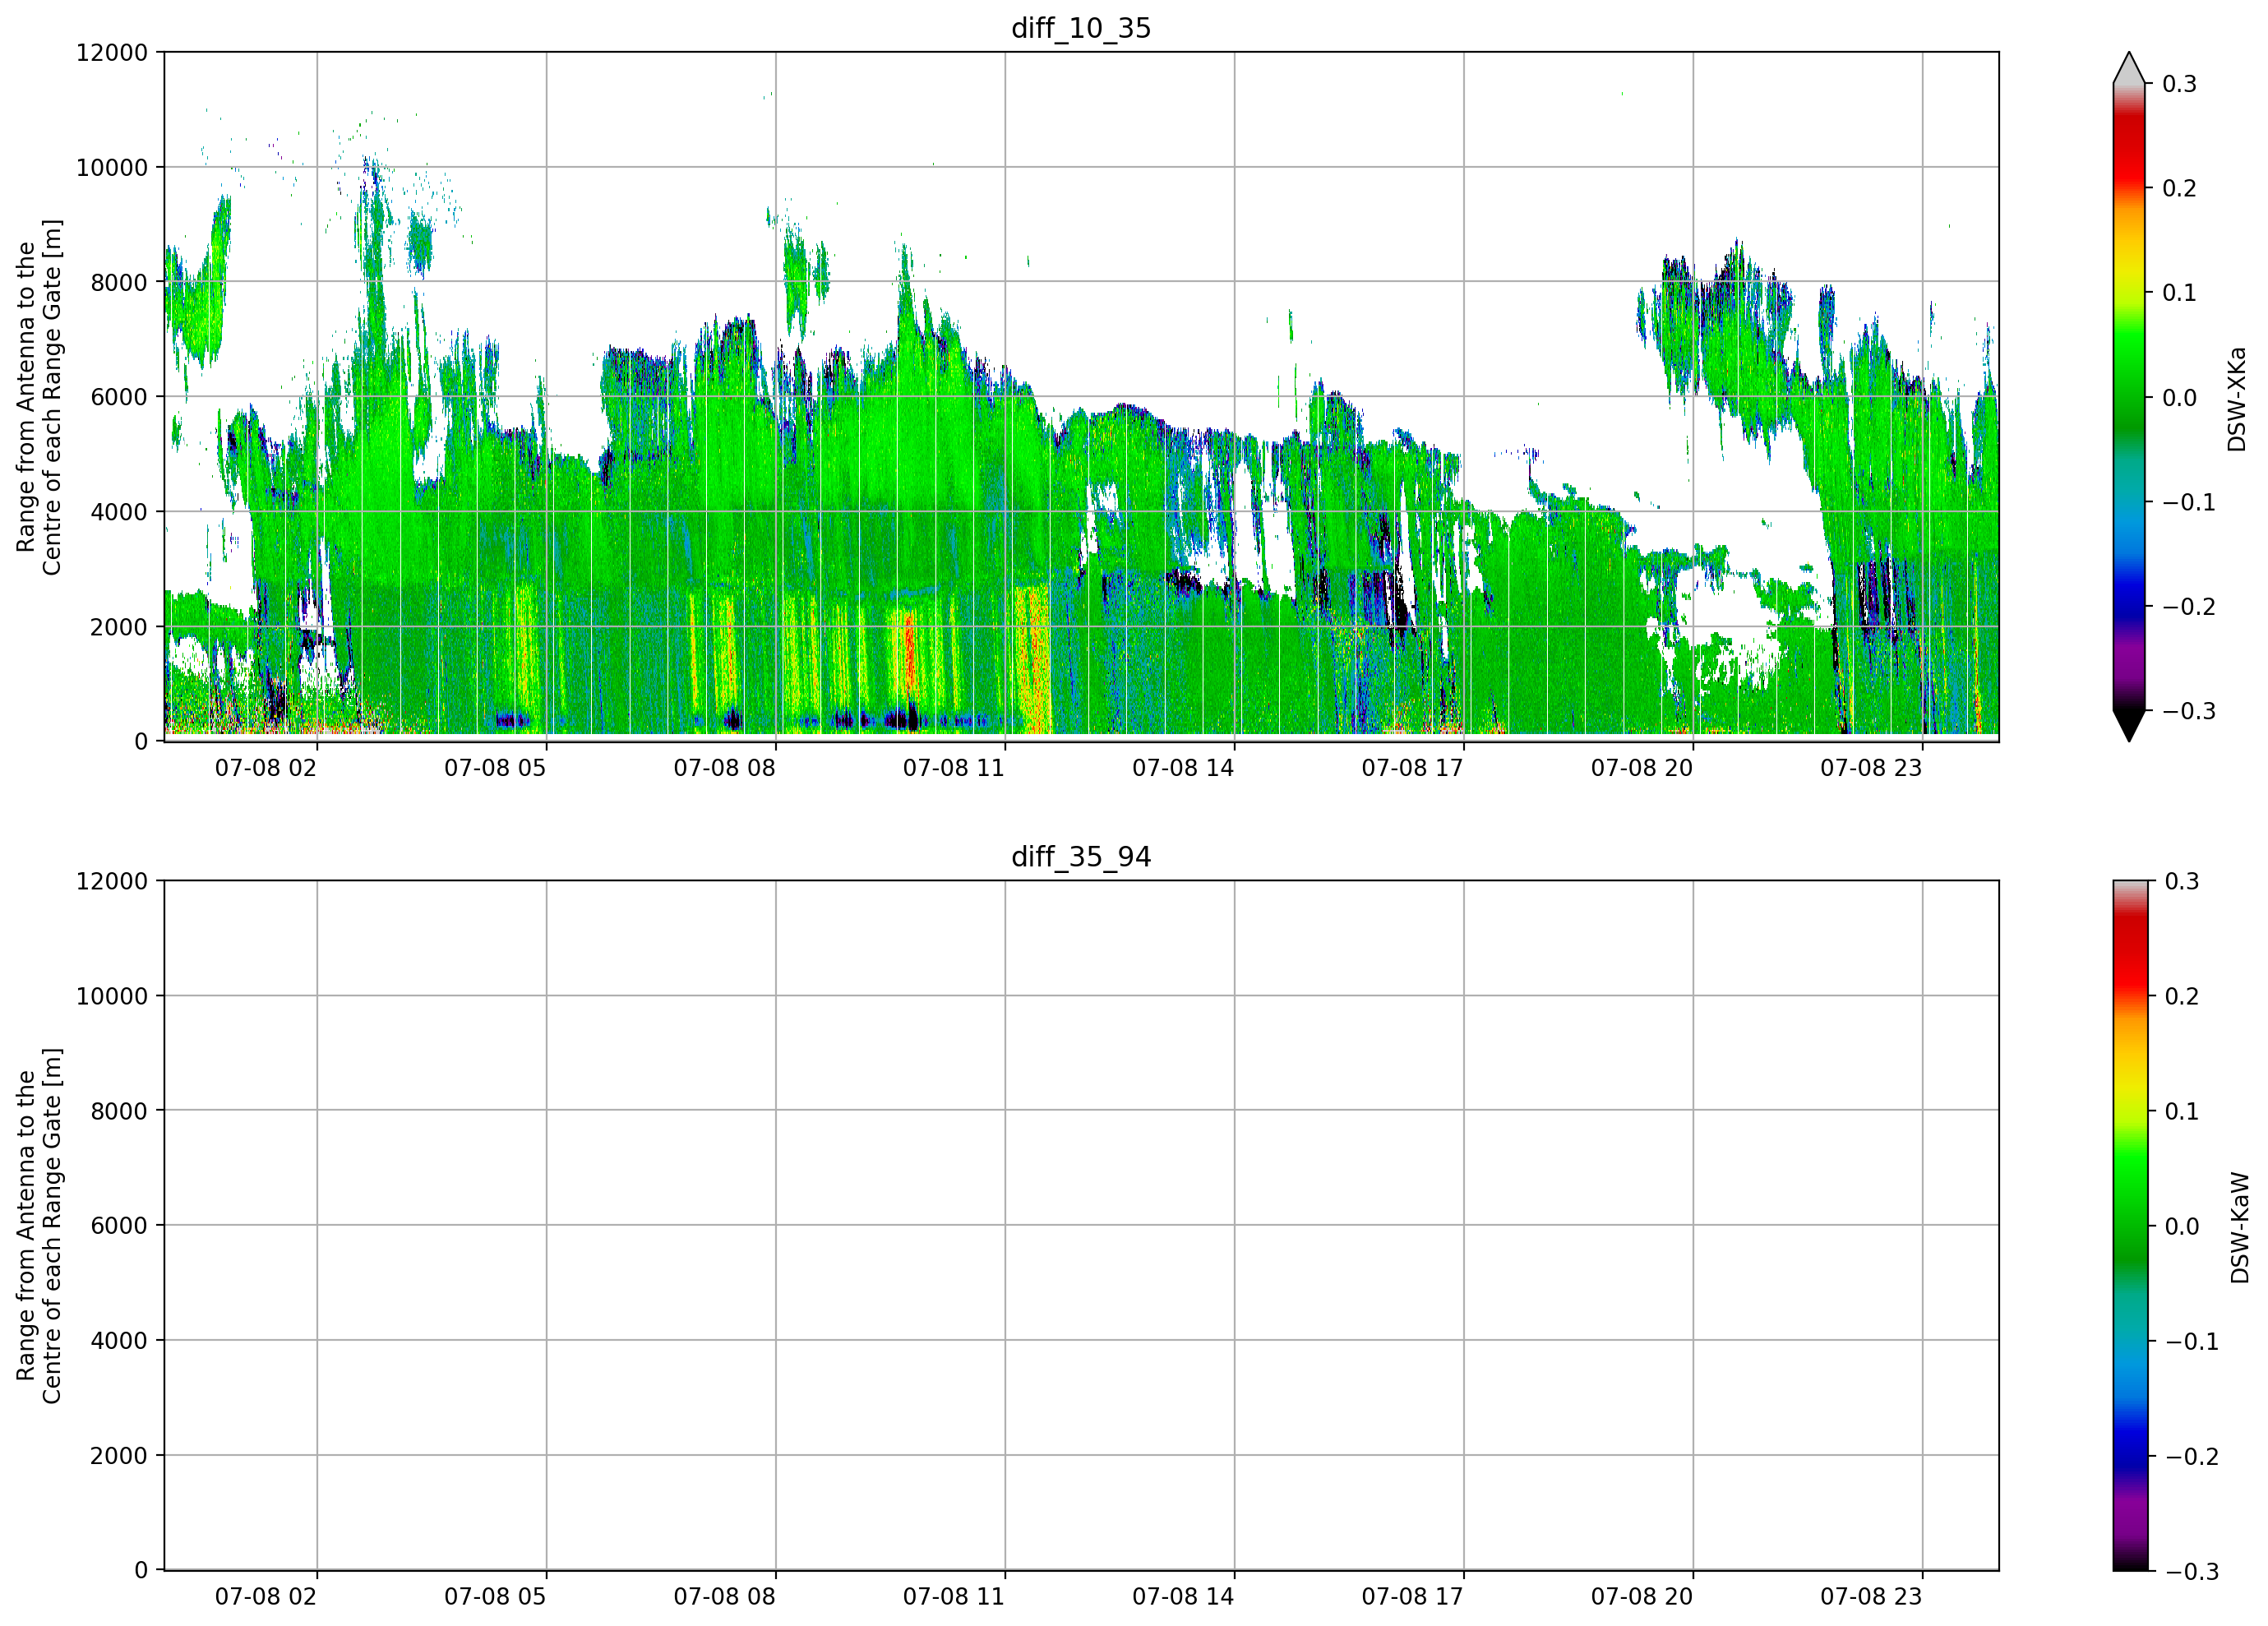The width and height of the screenshot is (2268, 1626).
Task: Click the gray upper arrow of DSW-XKa colorbar
Action: [2129, 68]
